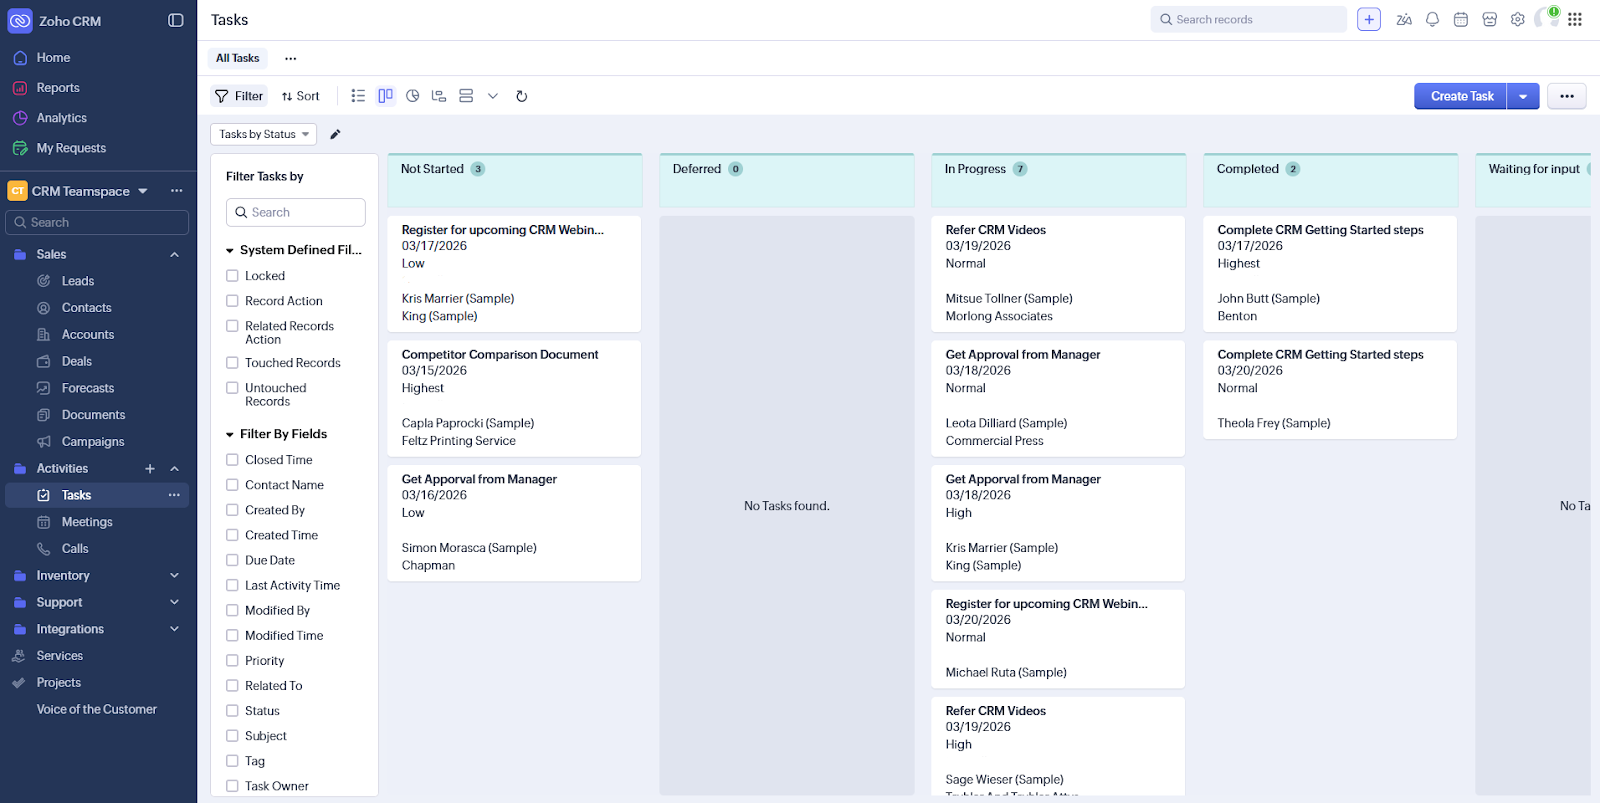Open Calls module in sidebar

[75, 549]
